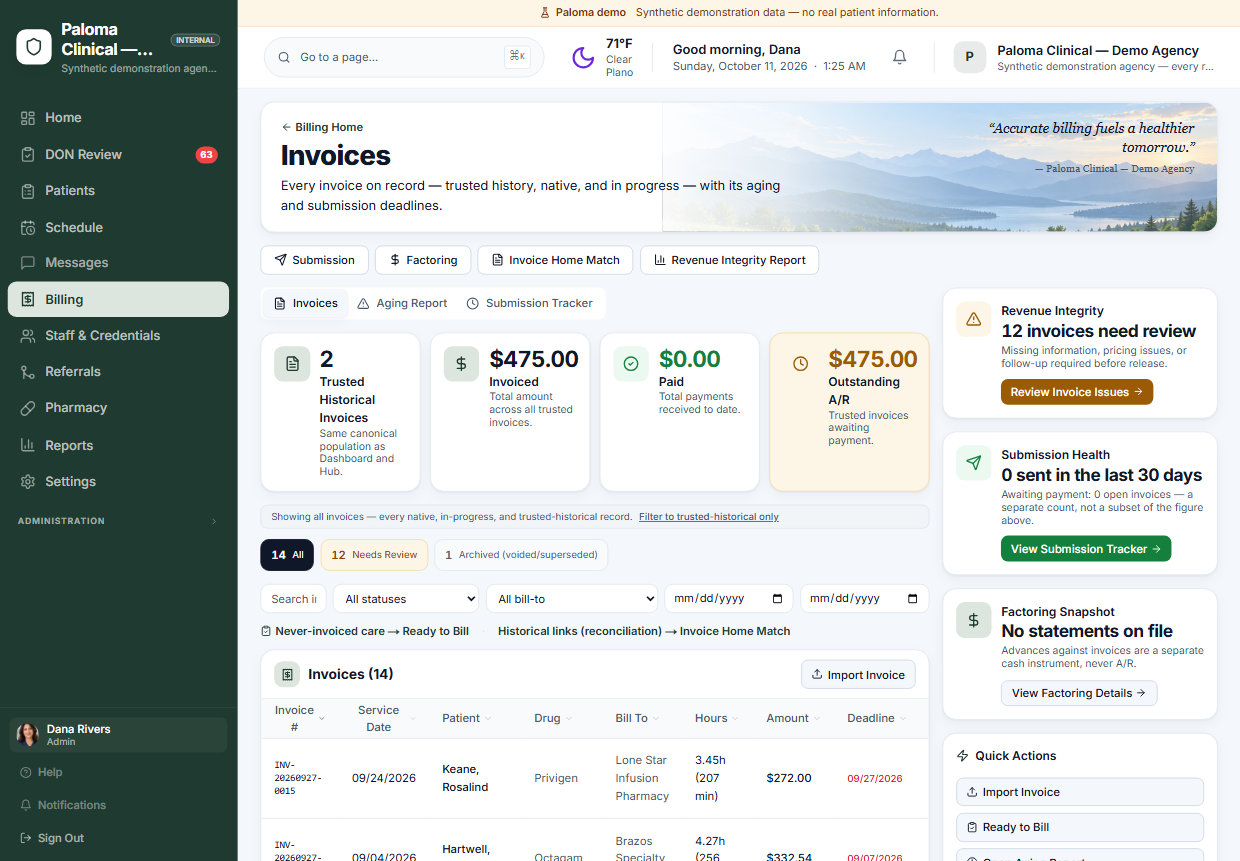The width and height of the screenshot is (1240, 861).
Task: Sort by the Deadline column header
Action: [877, 718]
